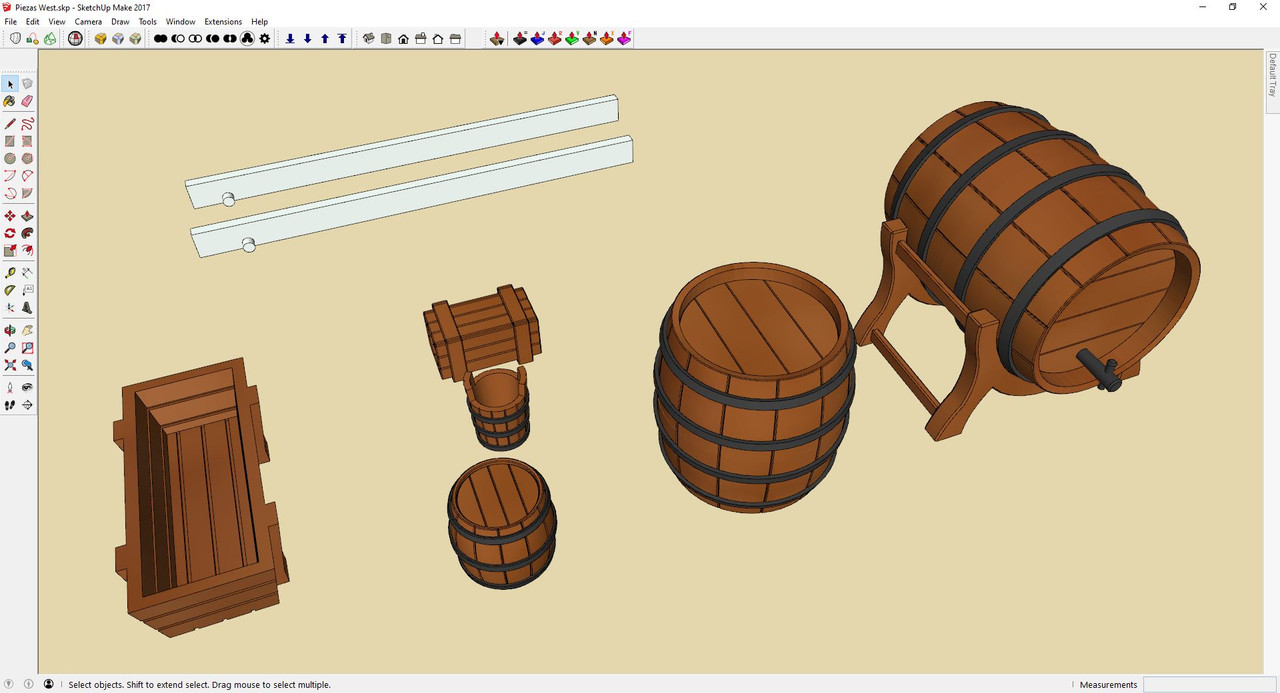Select the Rotate tool

[10, 233]
